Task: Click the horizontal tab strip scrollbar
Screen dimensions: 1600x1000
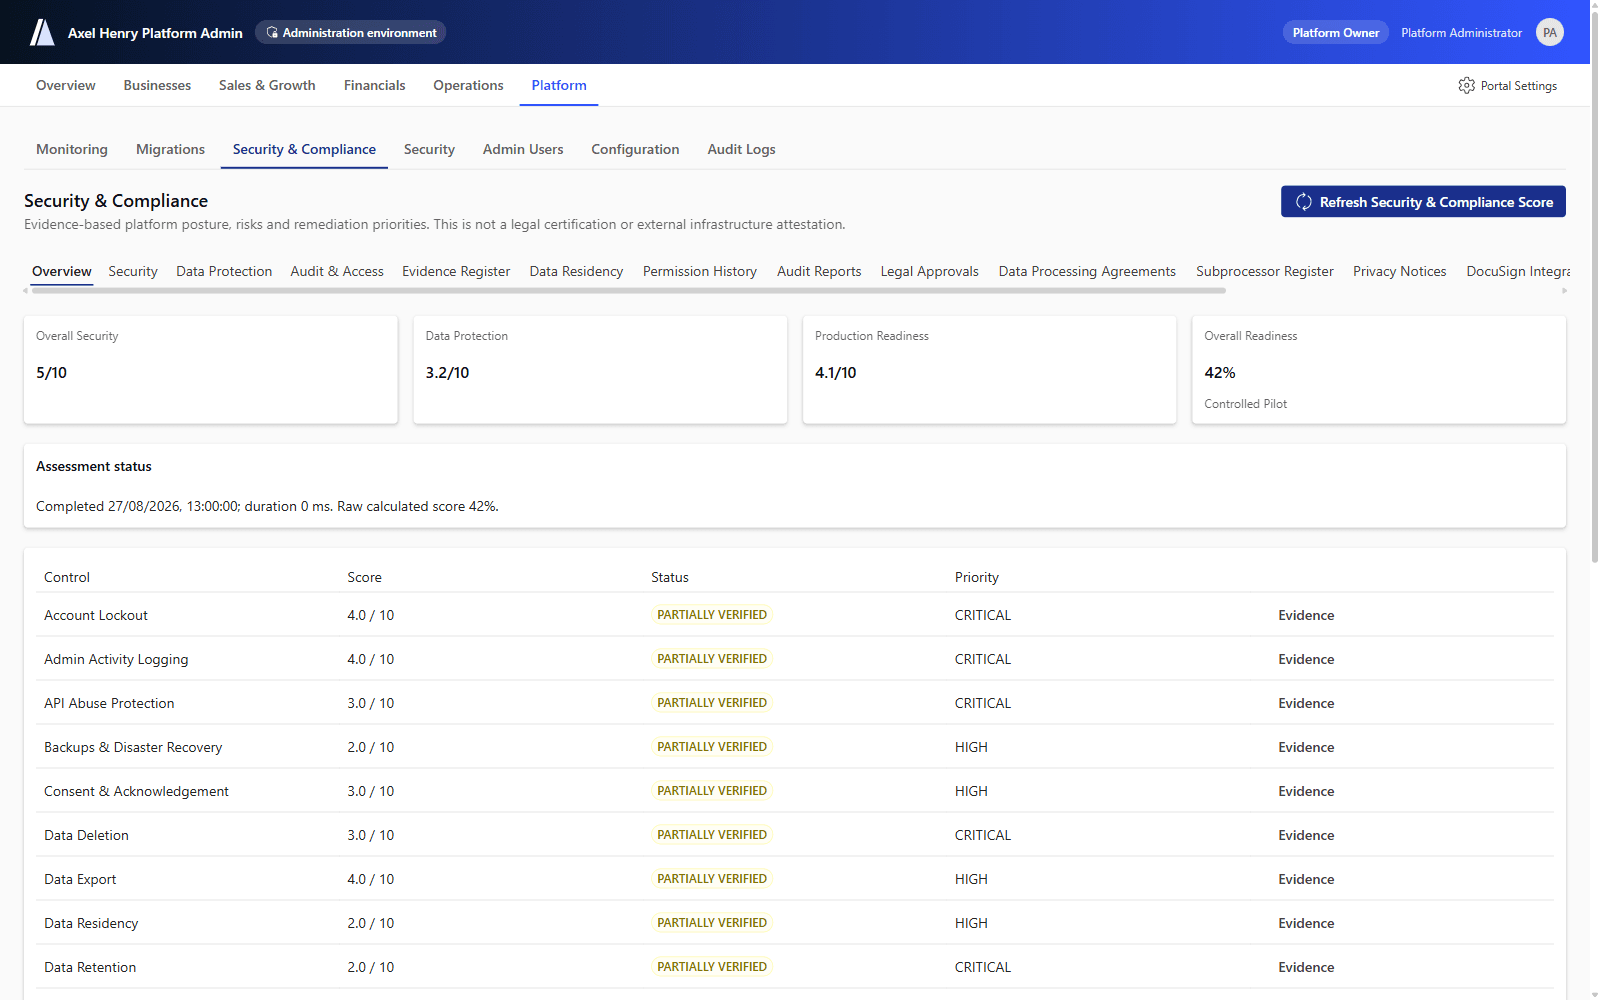Action: point(628,291)
